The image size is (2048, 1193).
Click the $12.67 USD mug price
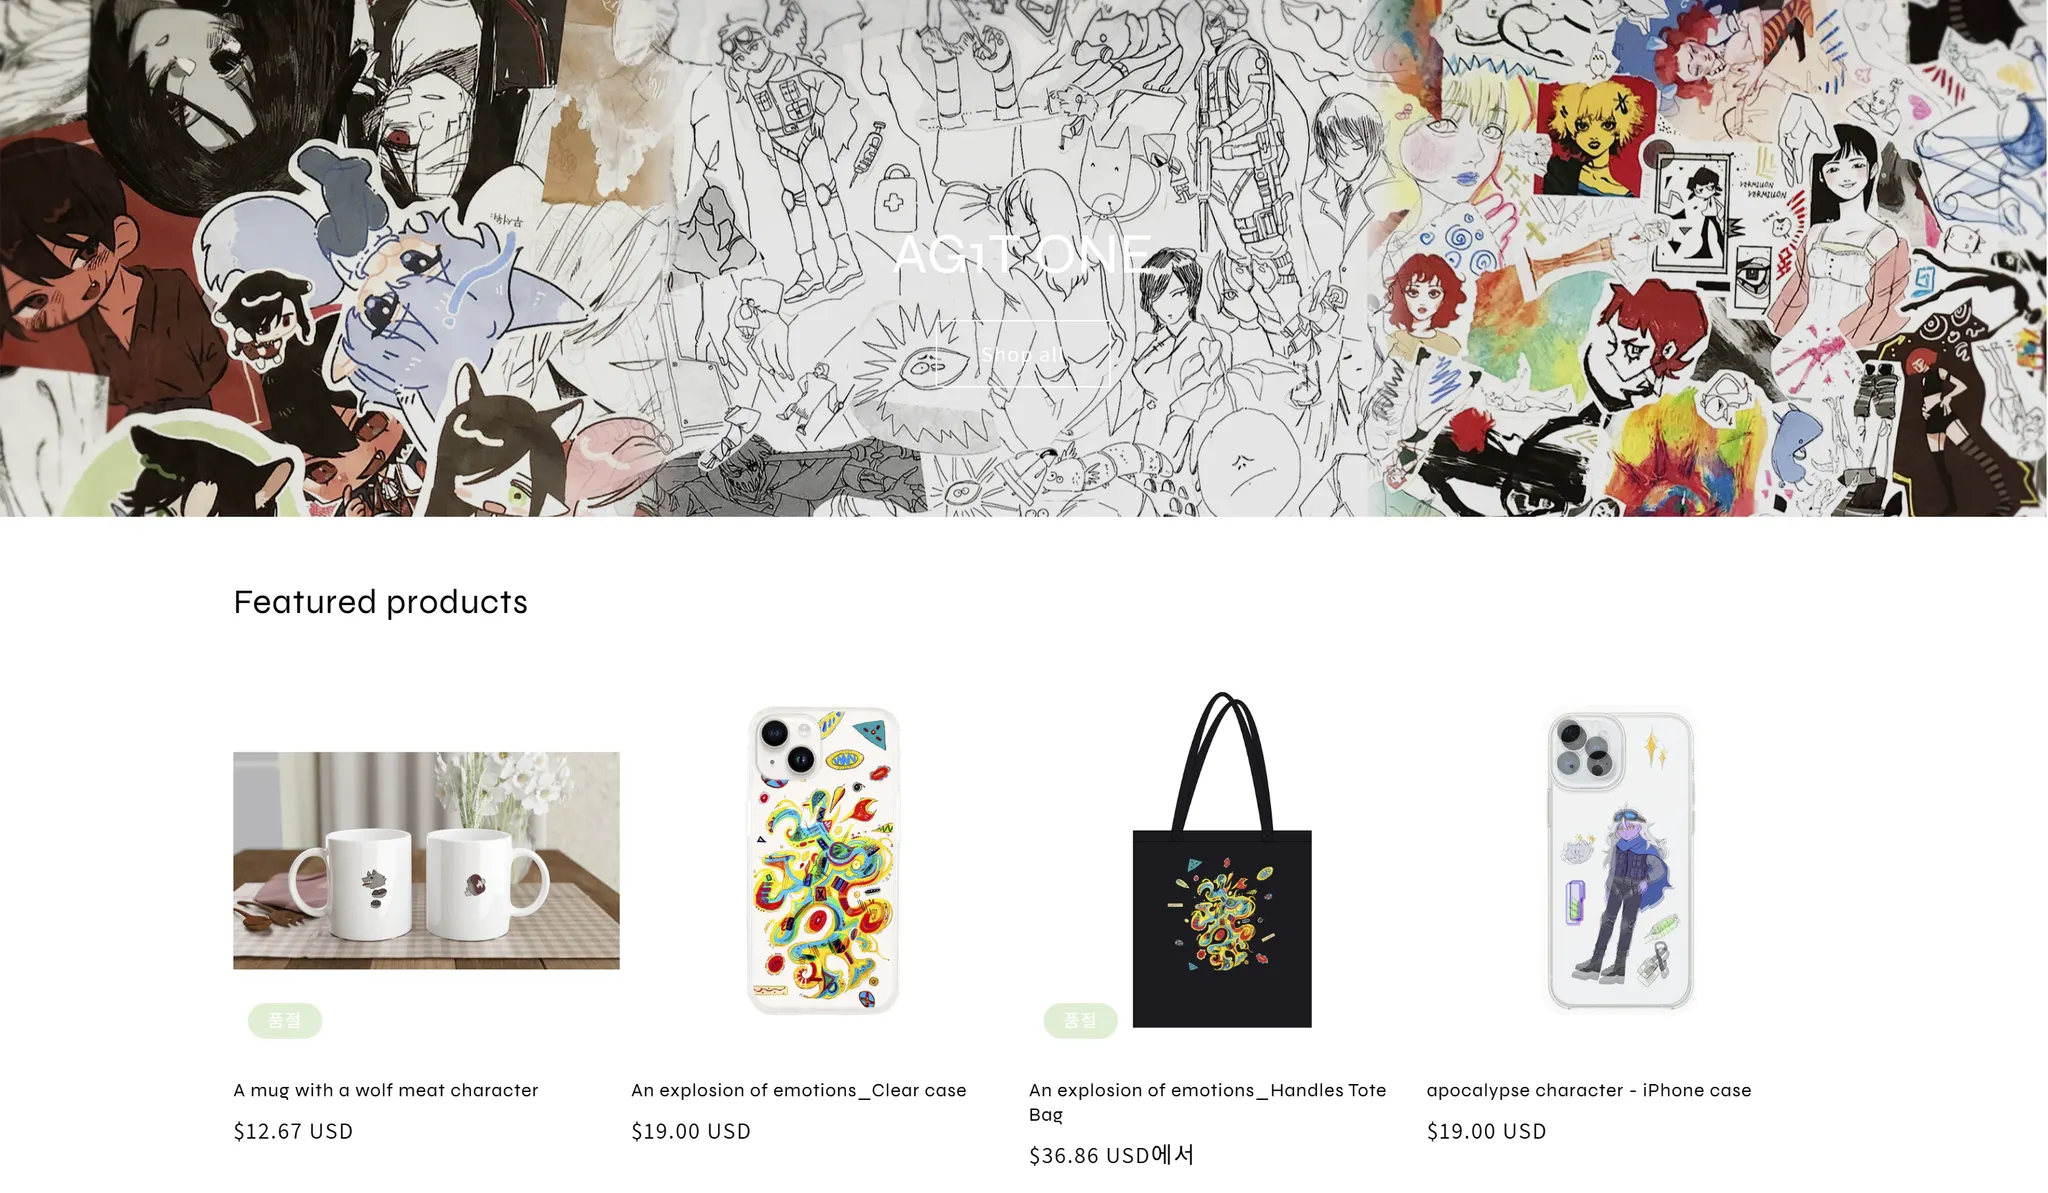point(293,1131)
